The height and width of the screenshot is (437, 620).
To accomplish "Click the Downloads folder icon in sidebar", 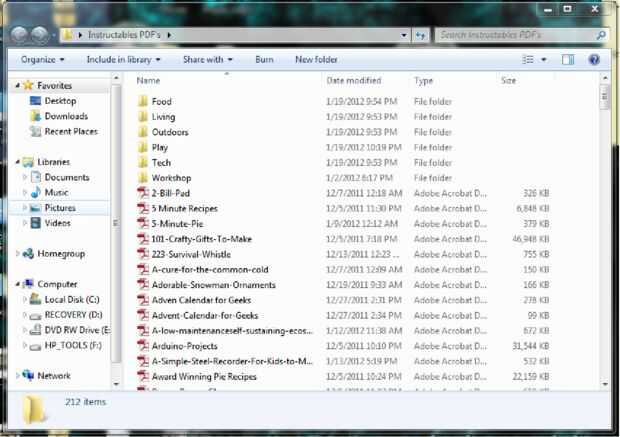I will 36,116.
